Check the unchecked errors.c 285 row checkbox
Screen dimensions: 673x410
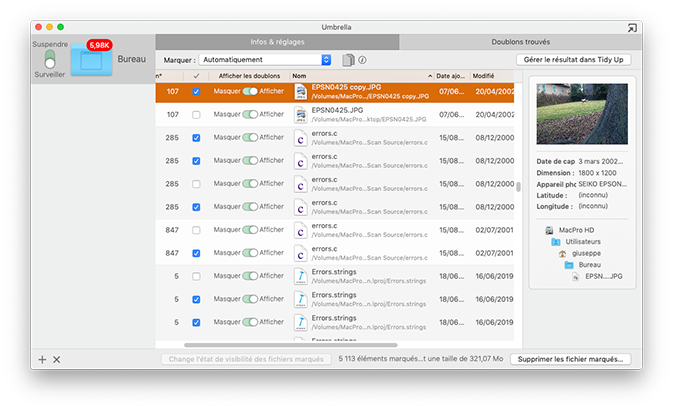click(196, 184)
